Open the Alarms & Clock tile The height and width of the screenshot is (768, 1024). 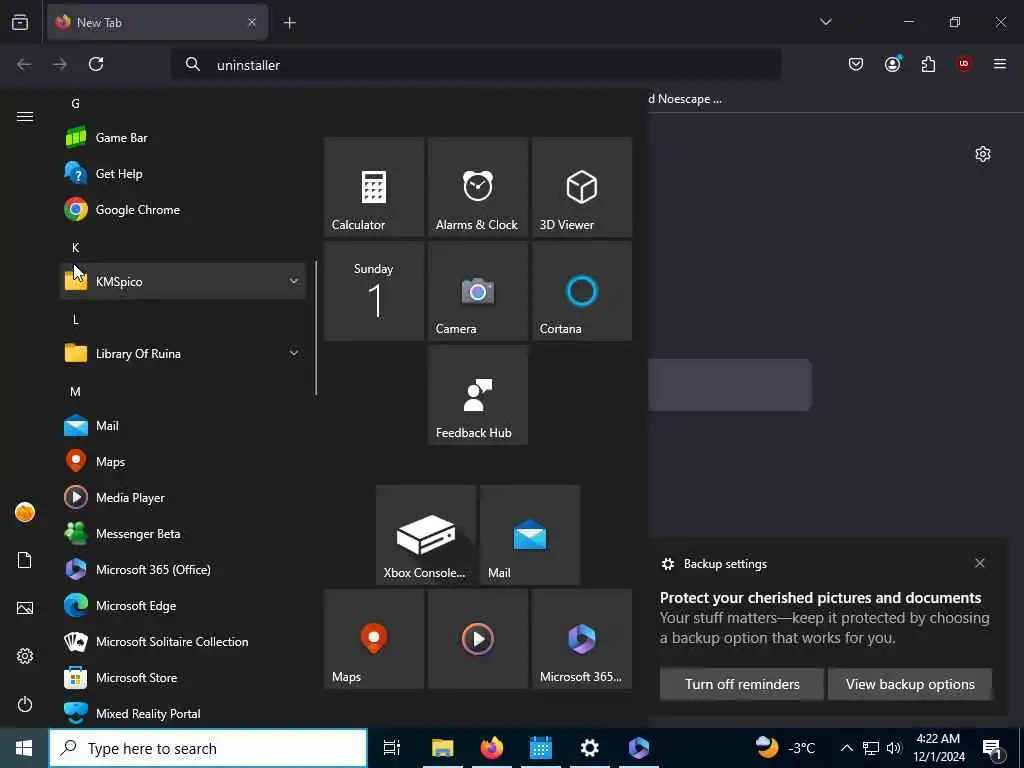click(x=478, y=187)
